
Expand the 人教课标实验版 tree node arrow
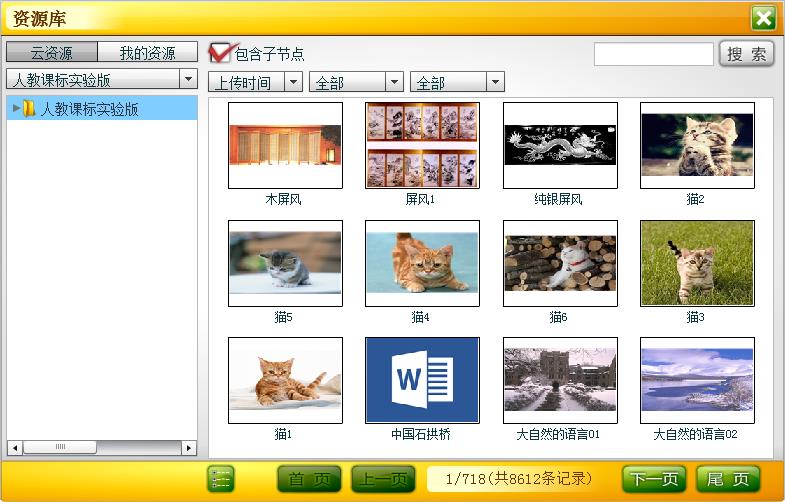point(16,108)
